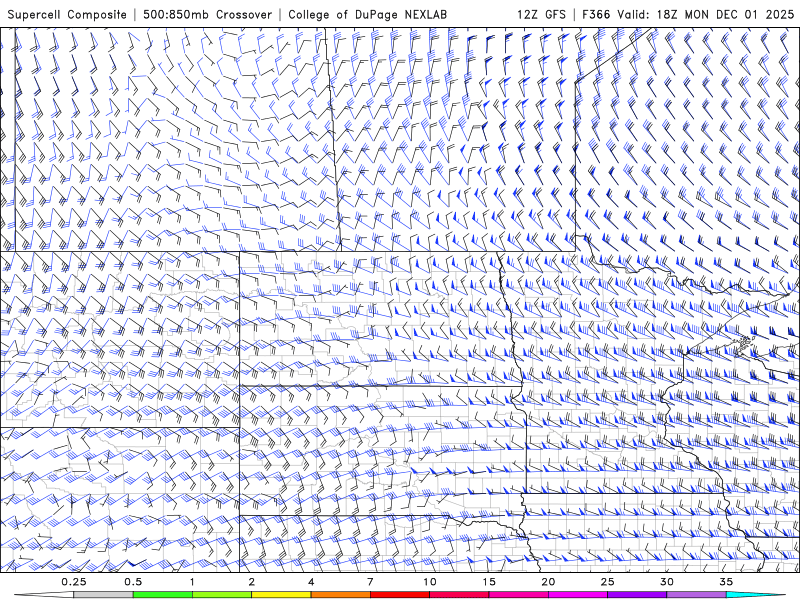Select the bright green colorbar segment between 0.5 and 1
The image size is (800, 600).
click(x=163, y=595)
